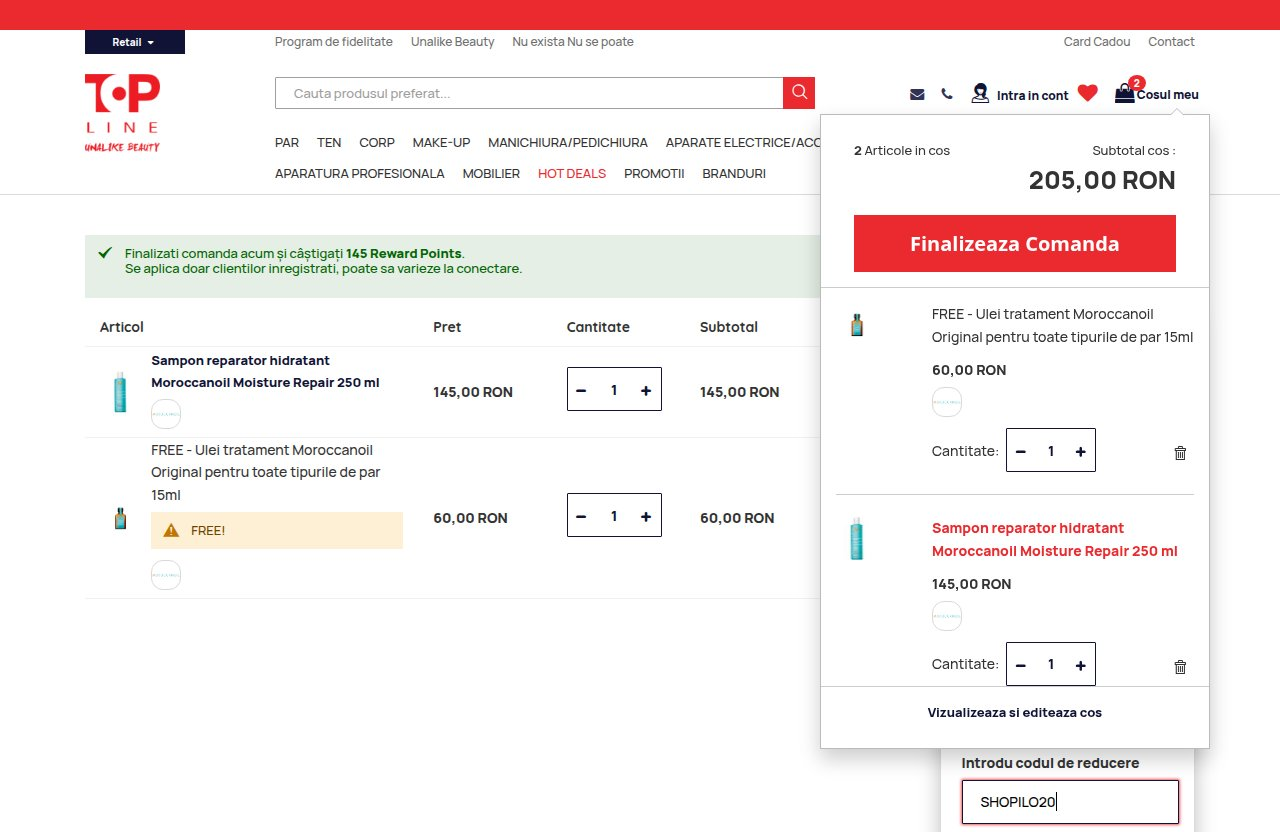
Task: Increase Ulei tratament quantity in mini cart
Action: point(1080,452)
